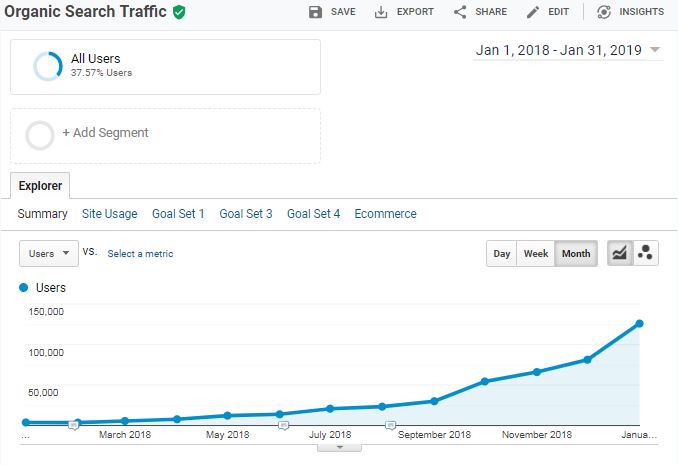The width and height of the screenshot is (678, 465).
Task: Open the Insights panel icon
Action: 604,12
